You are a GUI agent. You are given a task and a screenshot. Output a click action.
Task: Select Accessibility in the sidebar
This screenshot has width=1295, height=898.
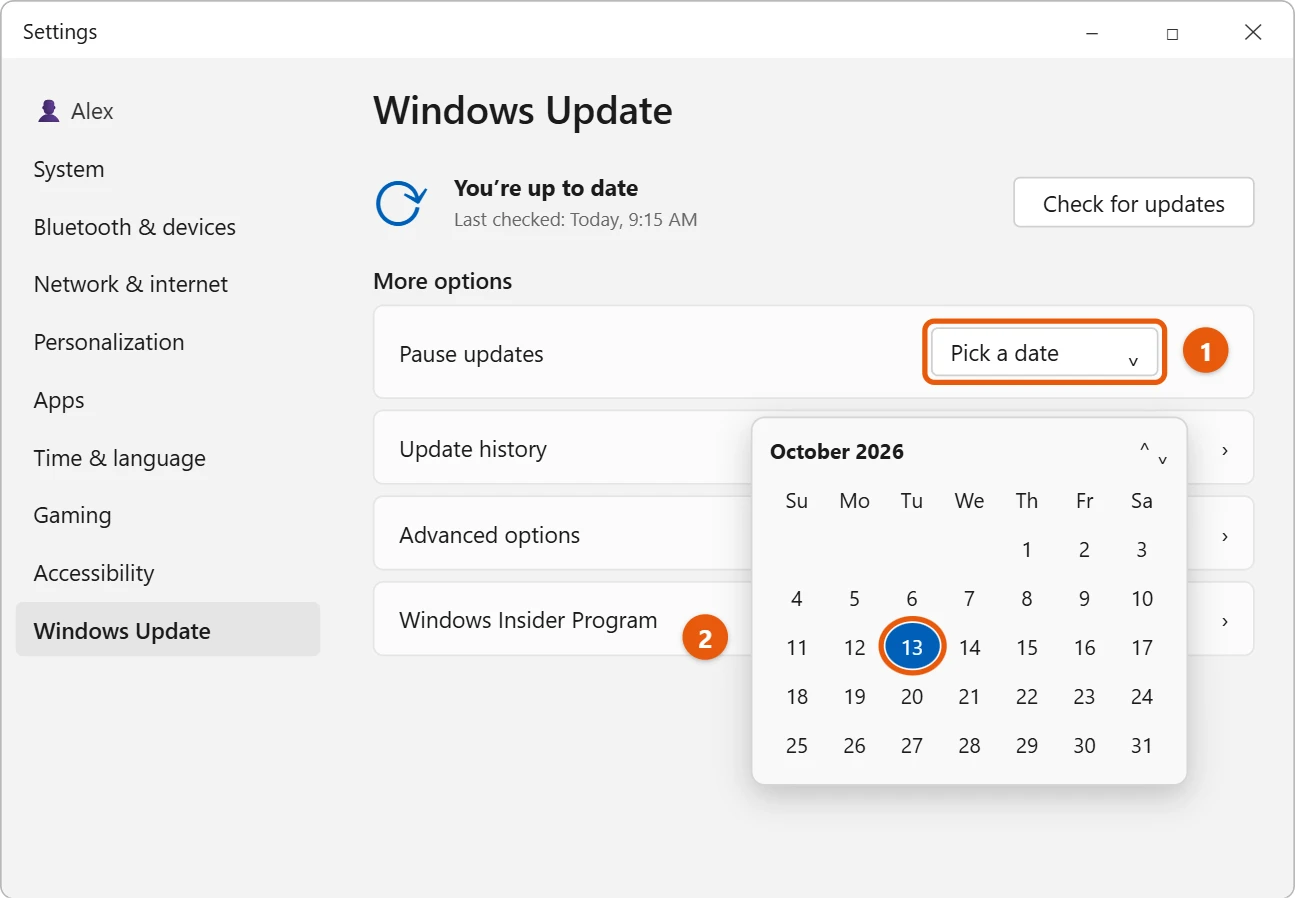pos(168,573)
